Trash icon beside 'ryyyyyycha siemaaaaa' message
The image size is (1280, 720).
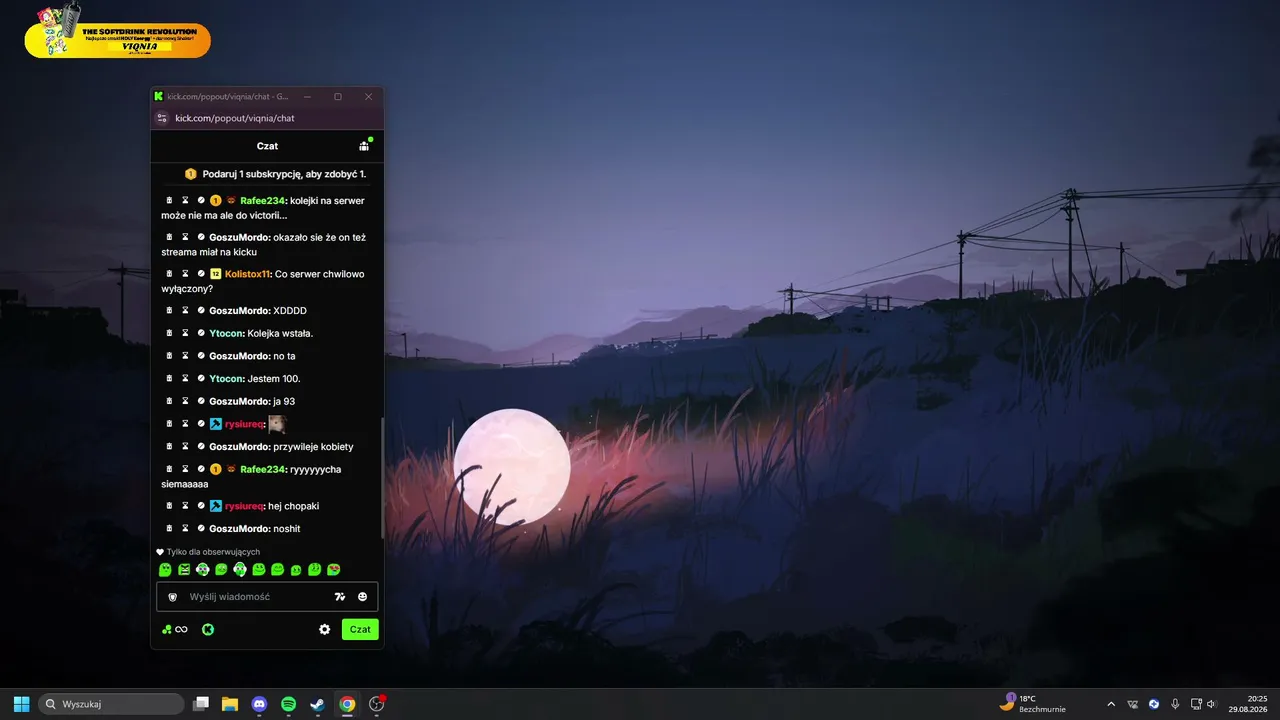tap(169, 469)
